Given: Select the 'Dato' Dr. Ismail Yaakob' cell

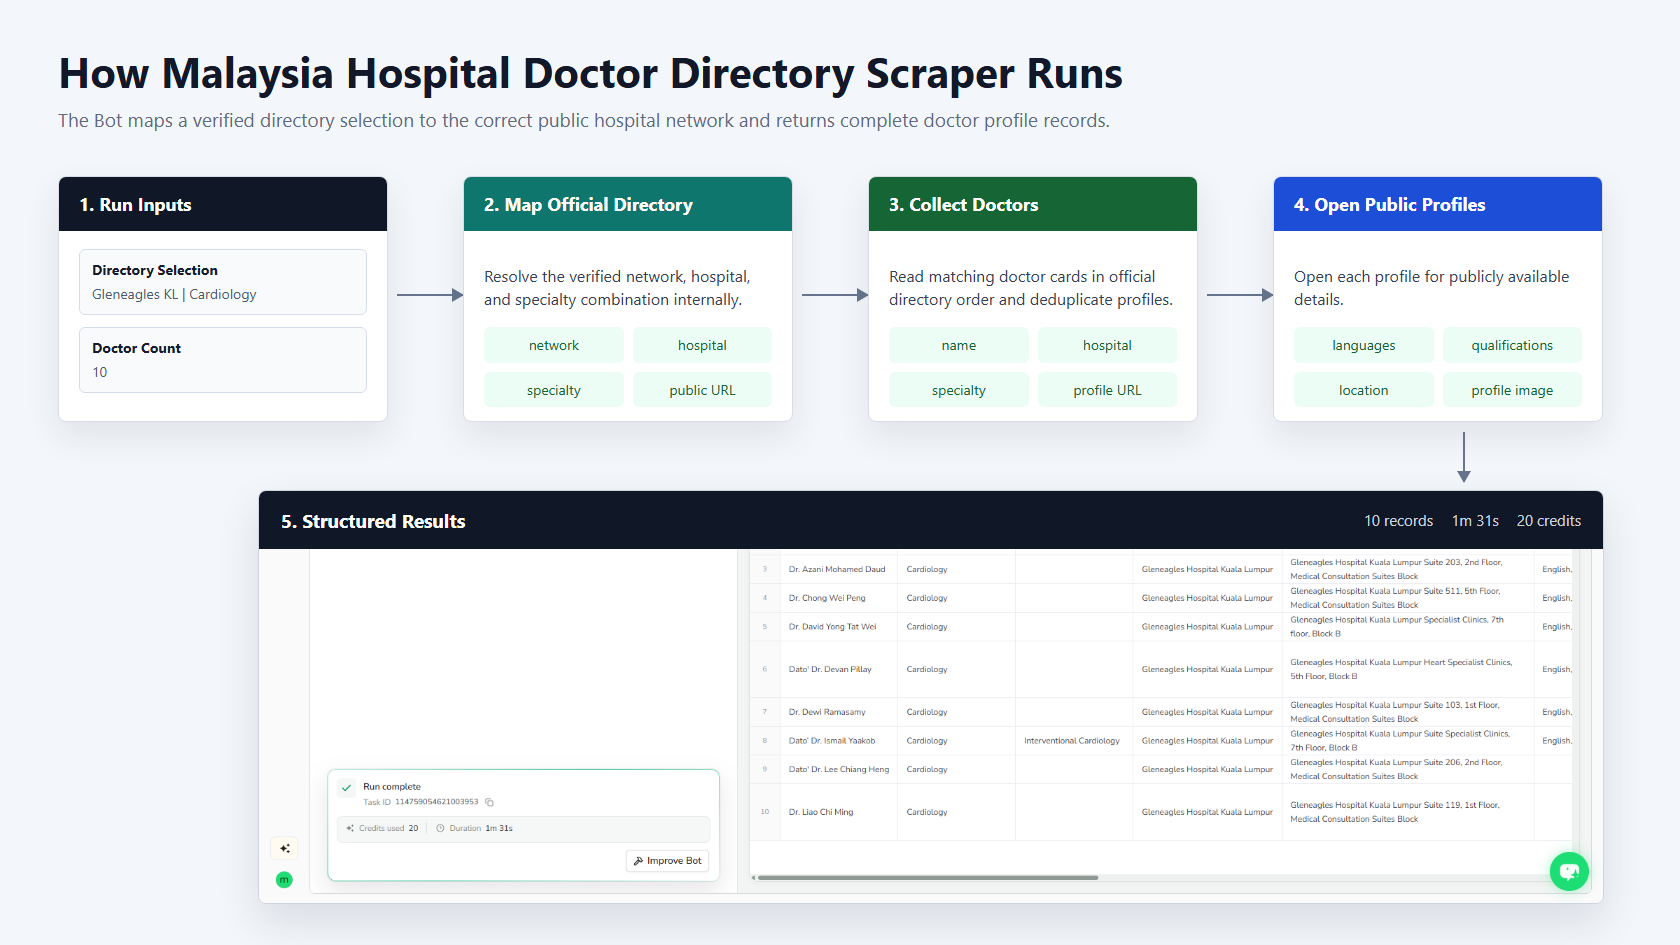Looking at the screenshot, I should coord(837,741).
